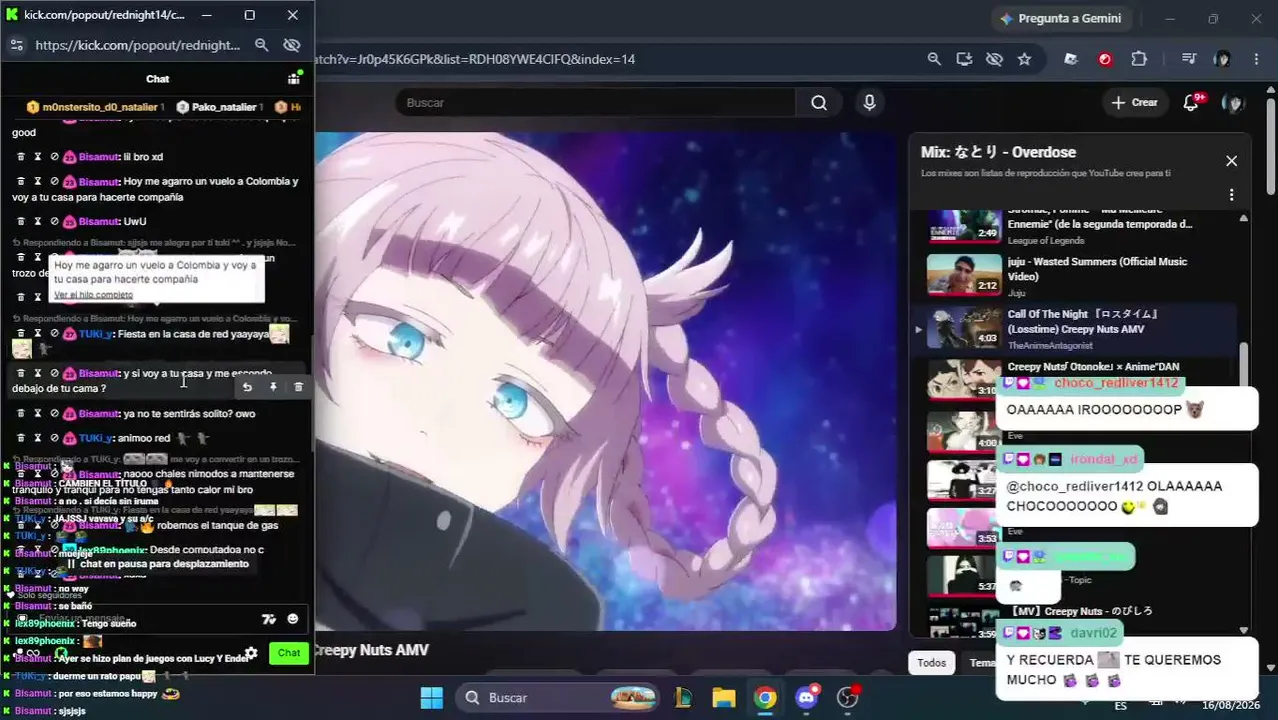
Task: Select "Call Of The Night (Lostime)" playlist item
Action: [1075, 329]
